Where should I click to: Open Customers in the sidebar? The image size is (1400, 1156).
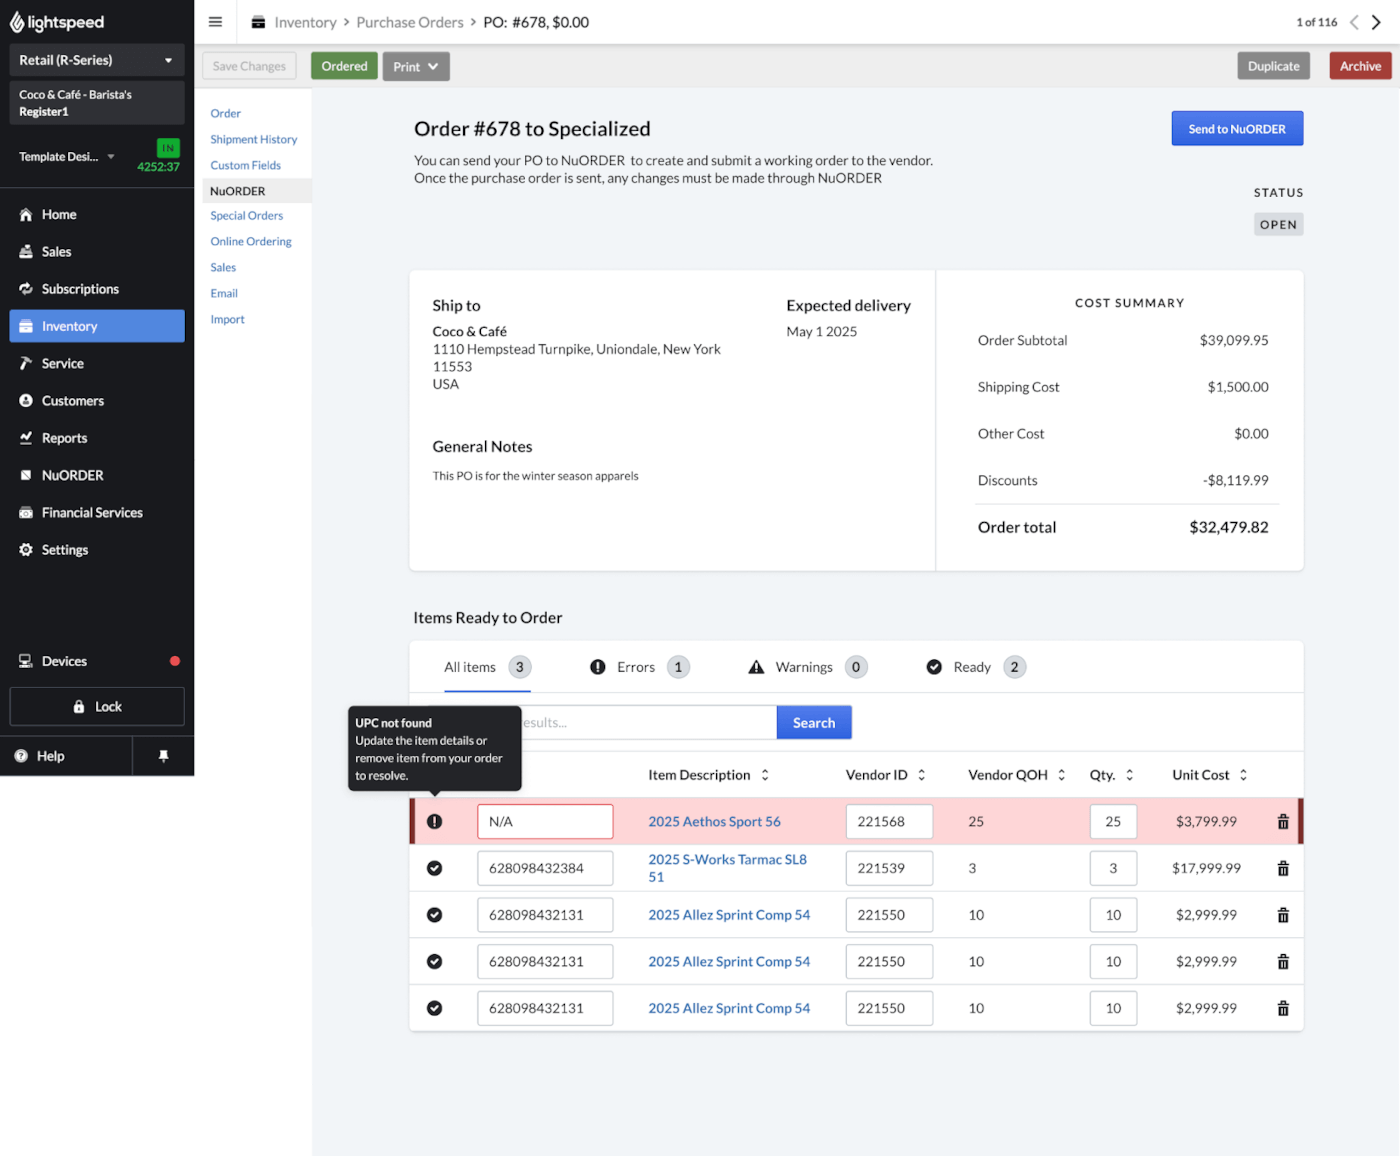[x=97, y=401]
